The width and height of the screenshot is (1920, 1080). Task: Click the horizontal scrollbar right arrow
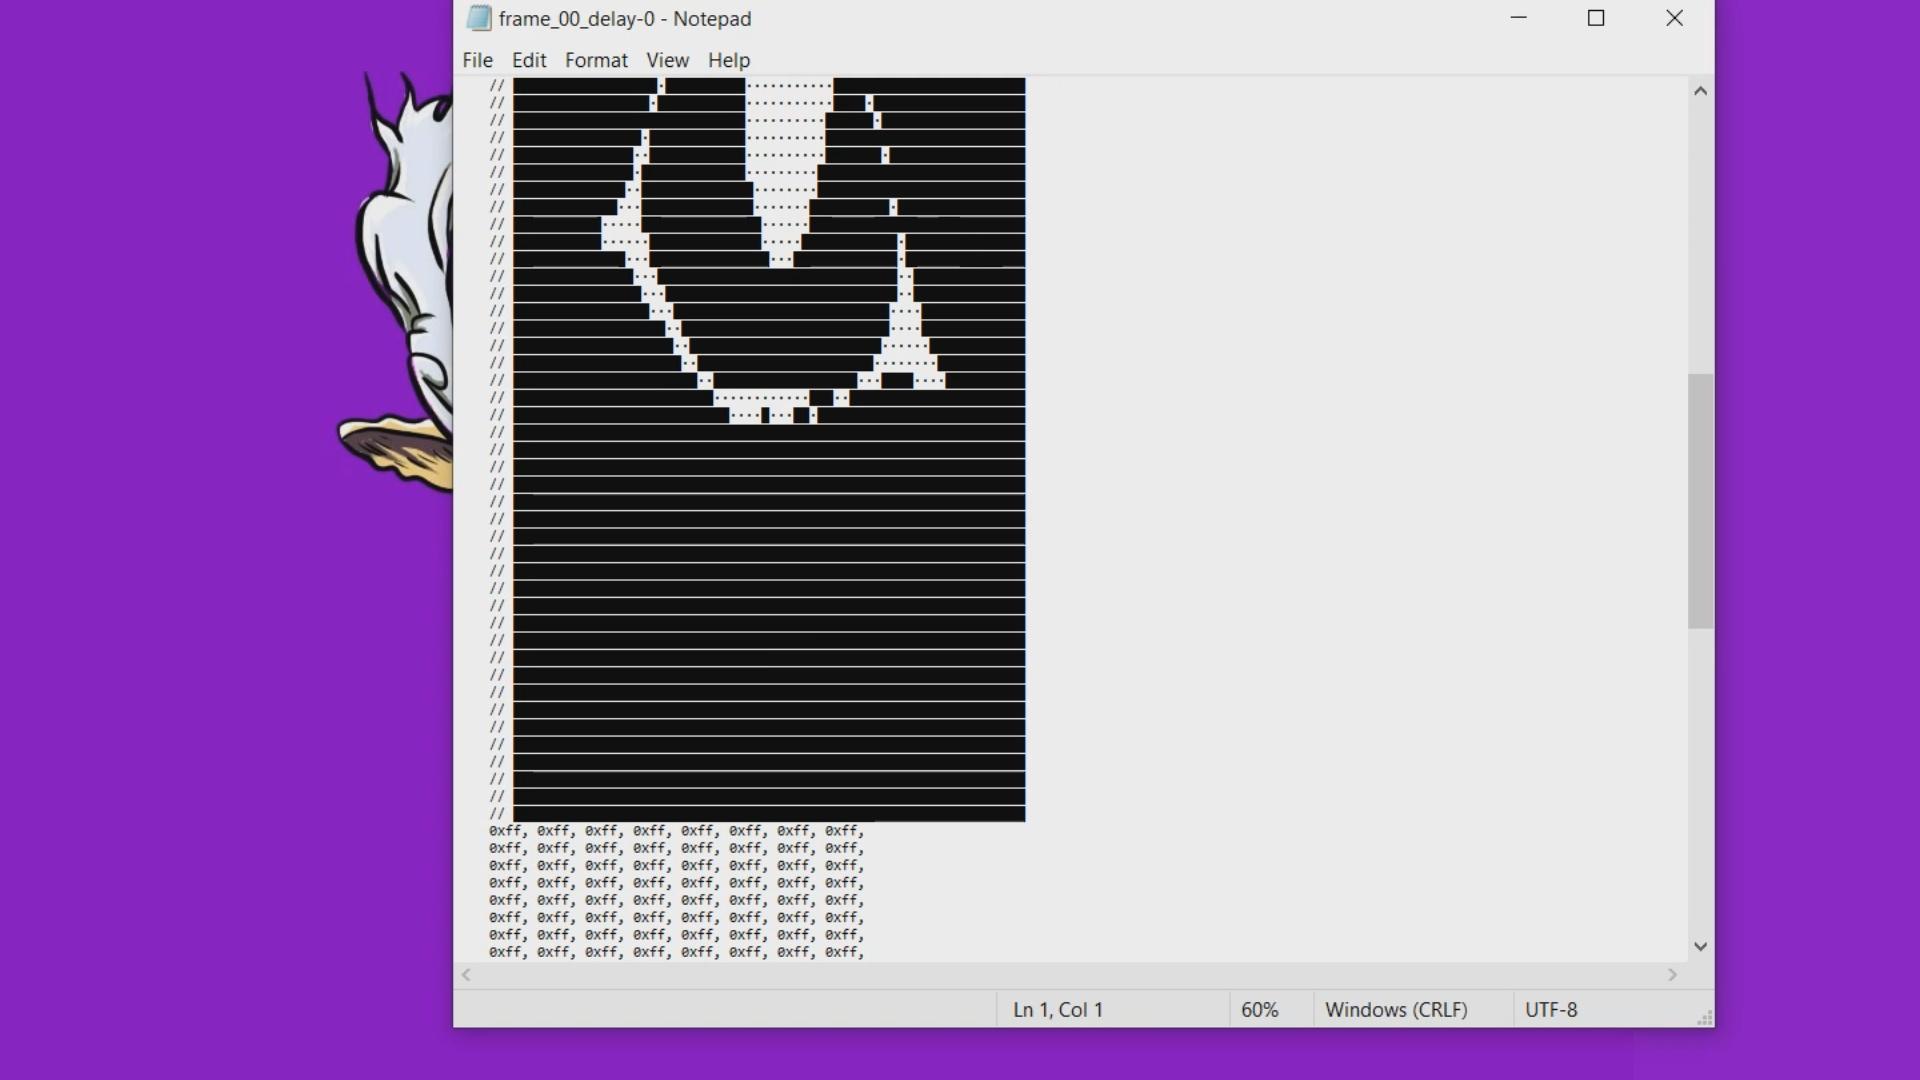coord(1672,975)
